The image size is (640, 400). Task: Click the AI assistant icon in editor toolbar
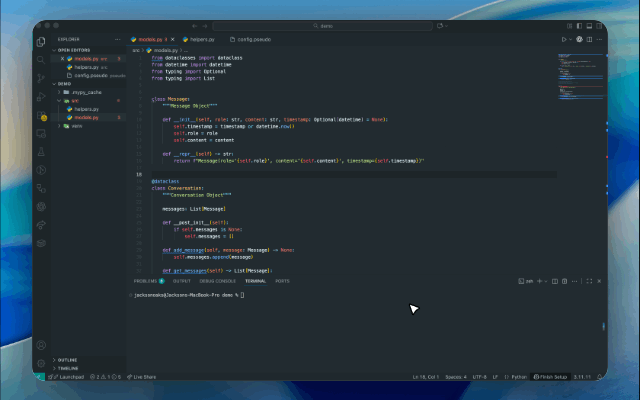pos(579,40)
